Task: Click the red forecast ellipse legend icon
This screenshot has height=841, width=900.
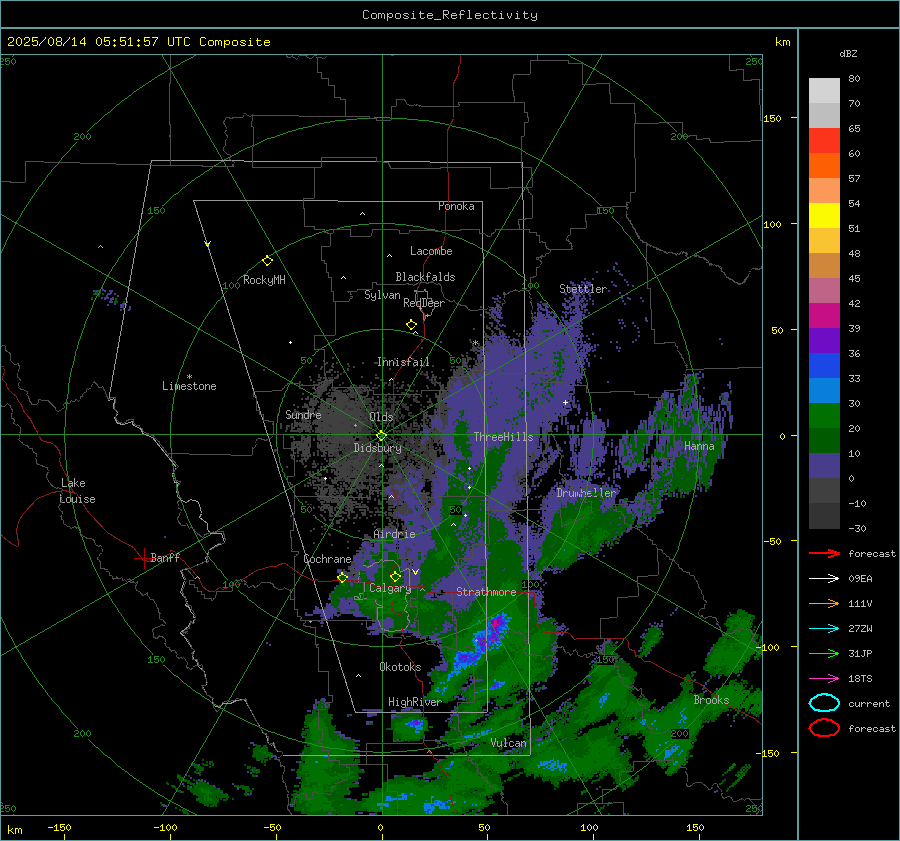Action: 824,728
